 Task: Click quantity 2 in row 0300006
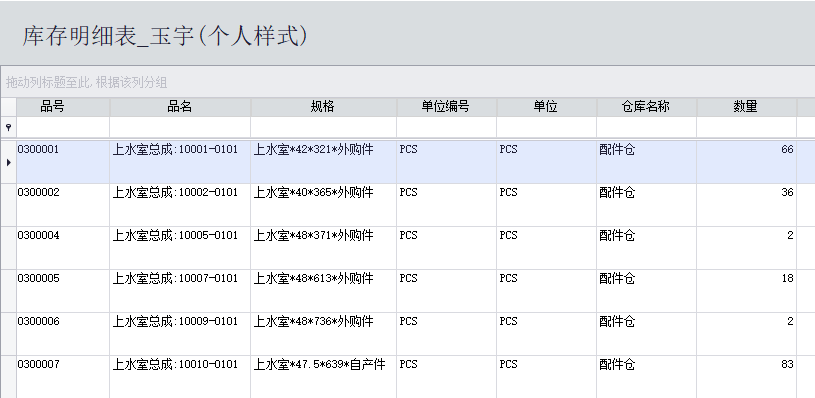(746, 334)
